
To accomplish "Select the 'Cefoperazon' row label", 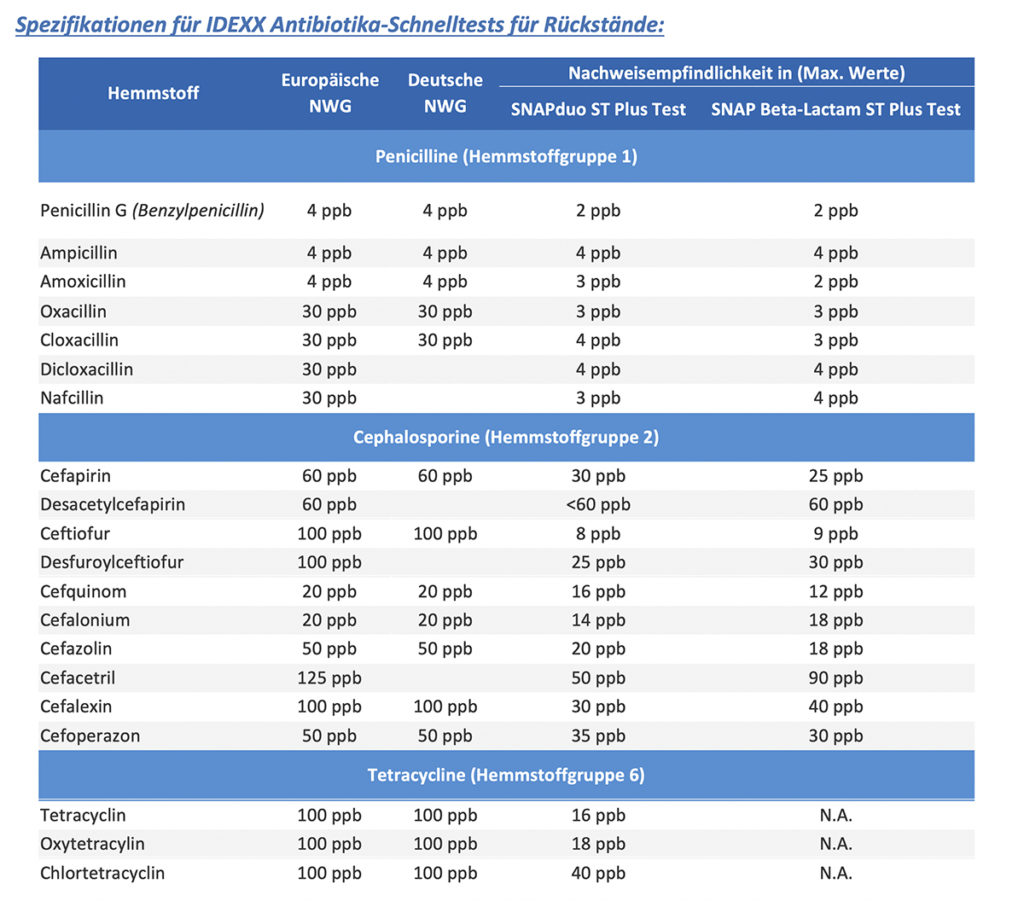I will (x=89, y=735).
